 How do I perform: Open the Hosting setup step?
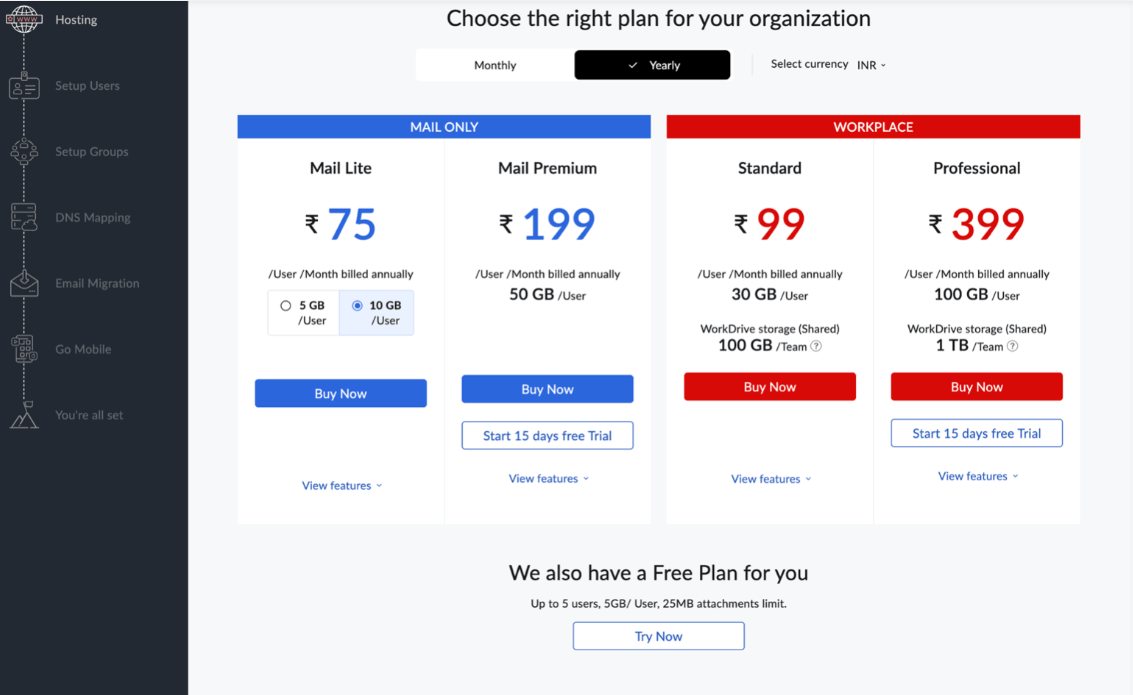point(24,19)
